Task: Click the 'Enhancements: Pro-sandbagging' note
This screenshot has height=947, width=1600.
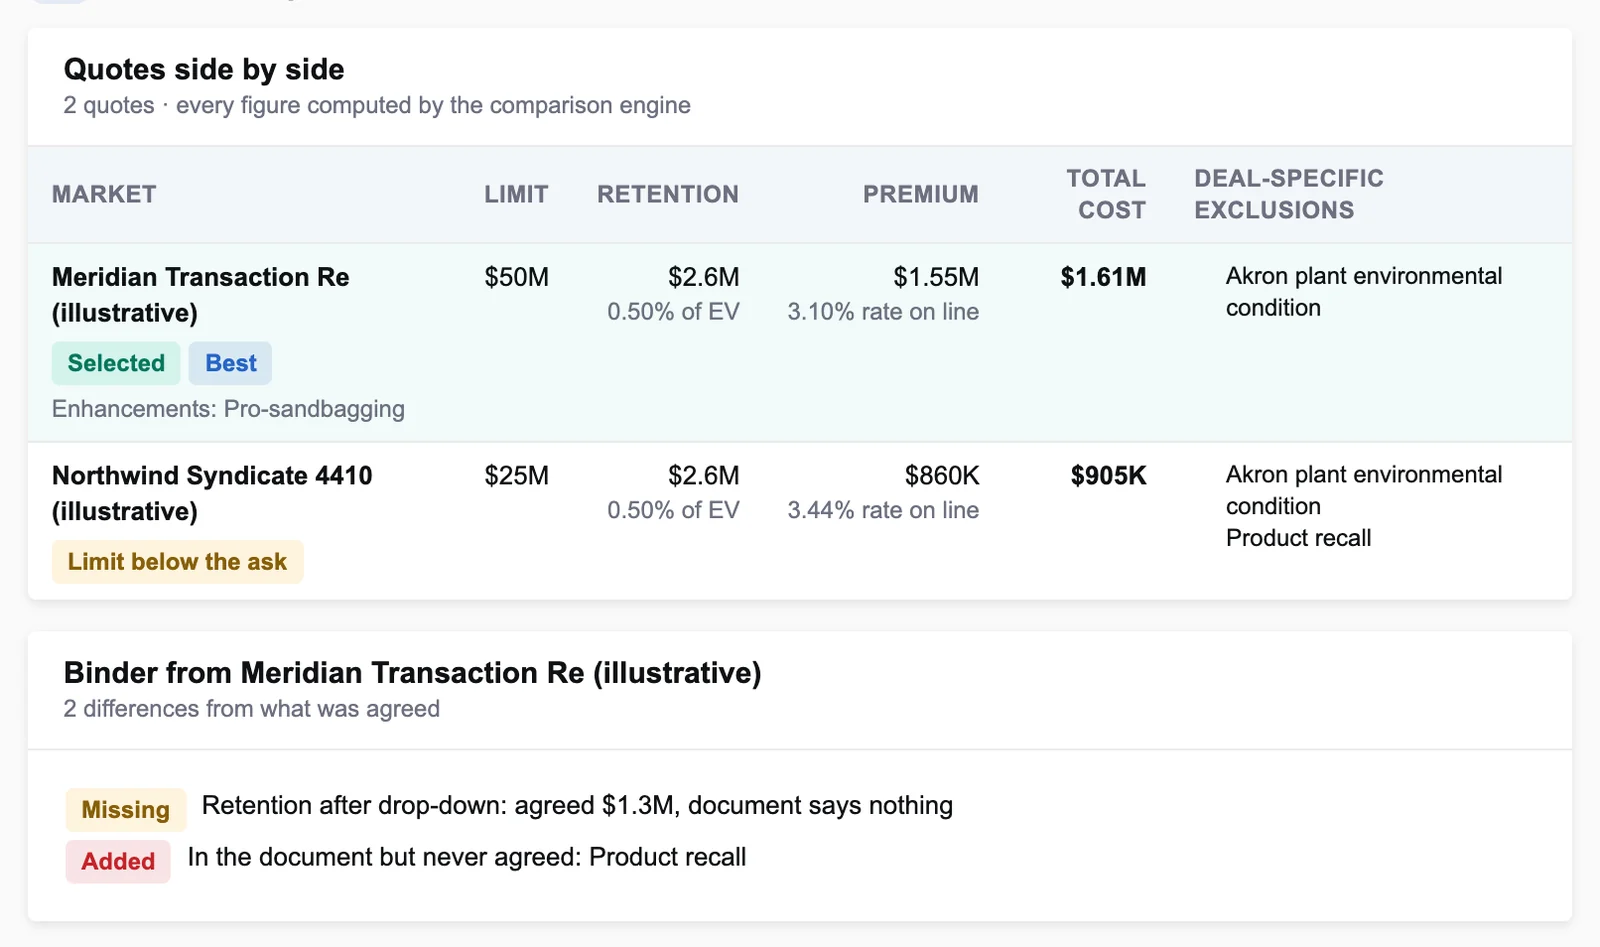Action: [x=228, y=409]
